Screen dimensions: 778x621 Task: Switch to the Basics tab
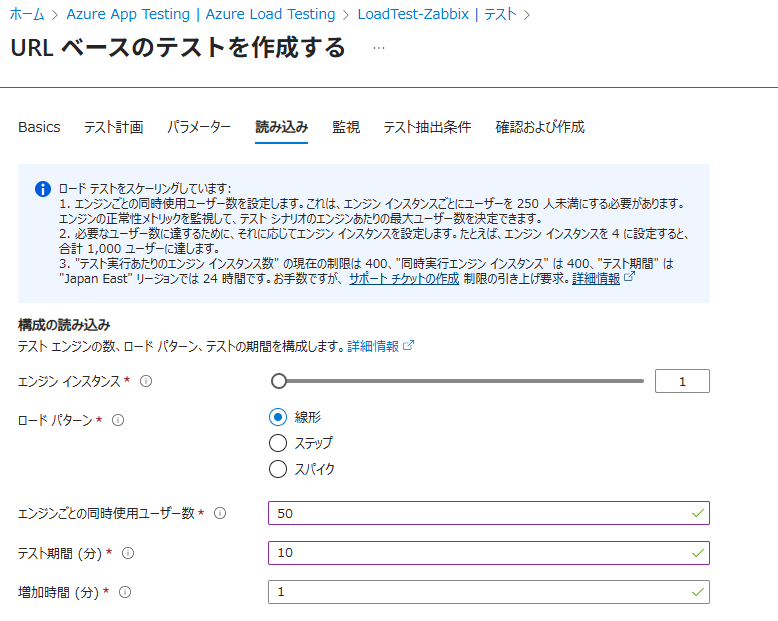tap(39, 127)
